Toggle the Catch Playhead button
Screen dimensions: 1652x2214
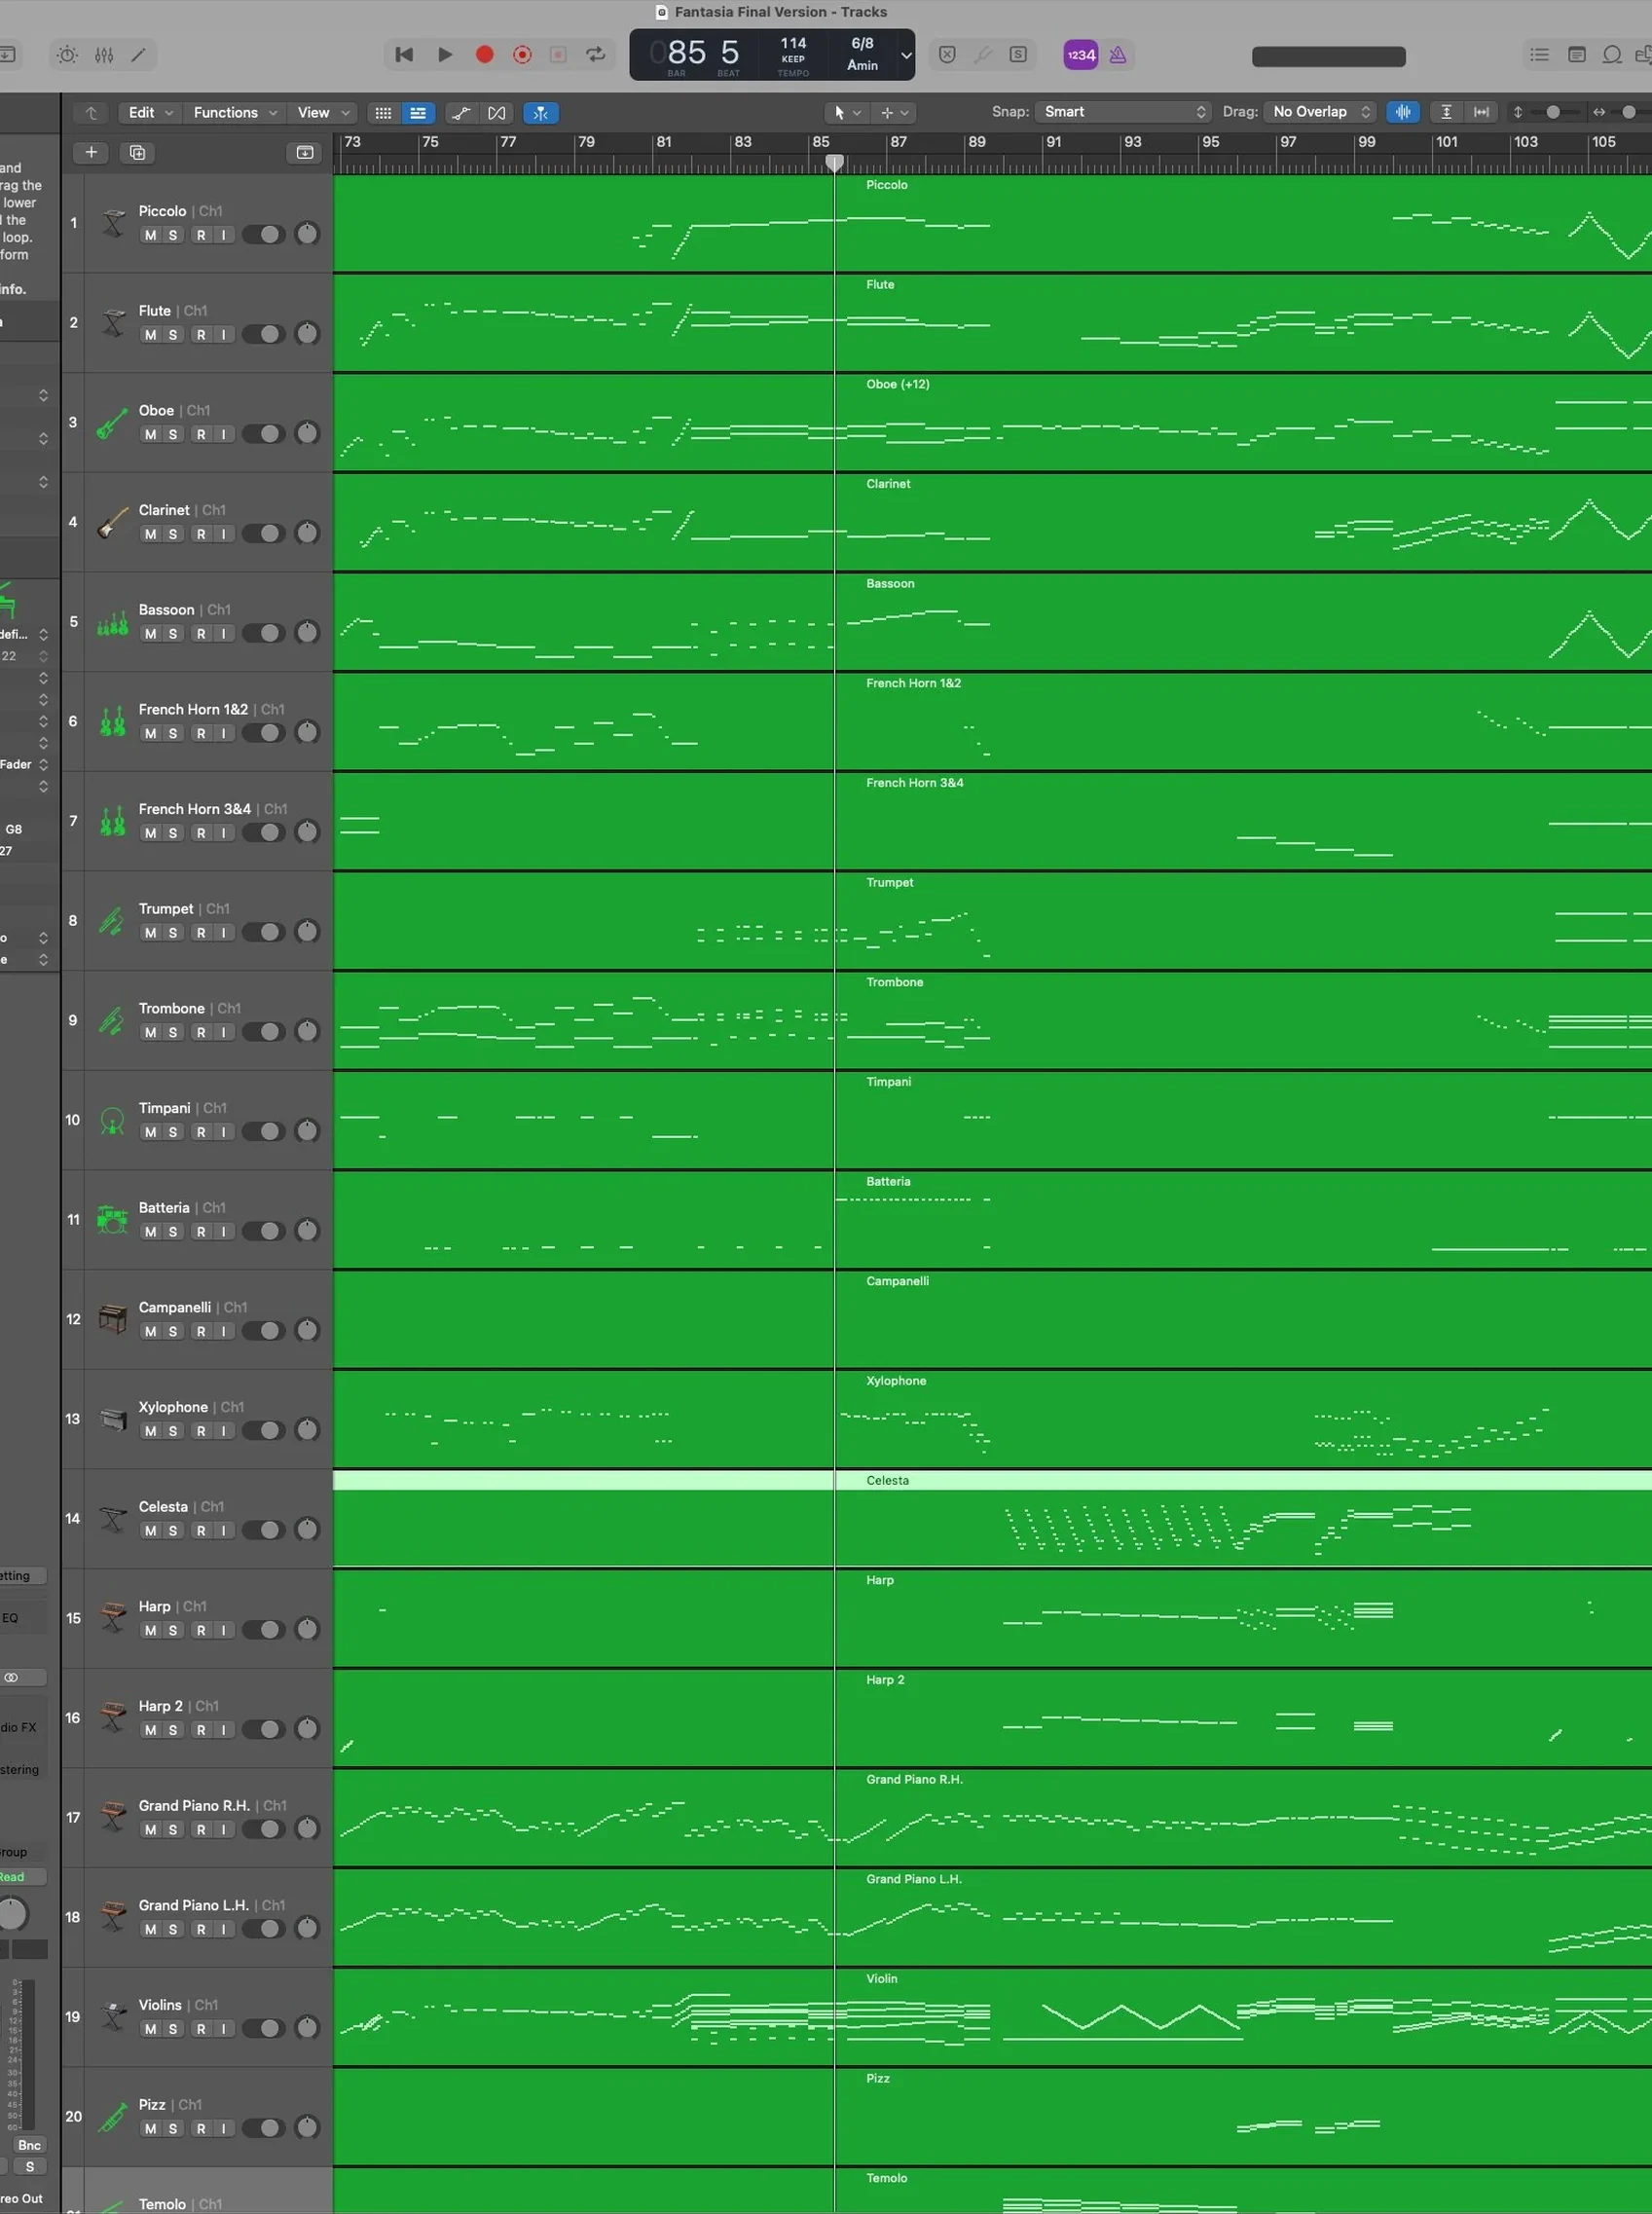(541, 113)
